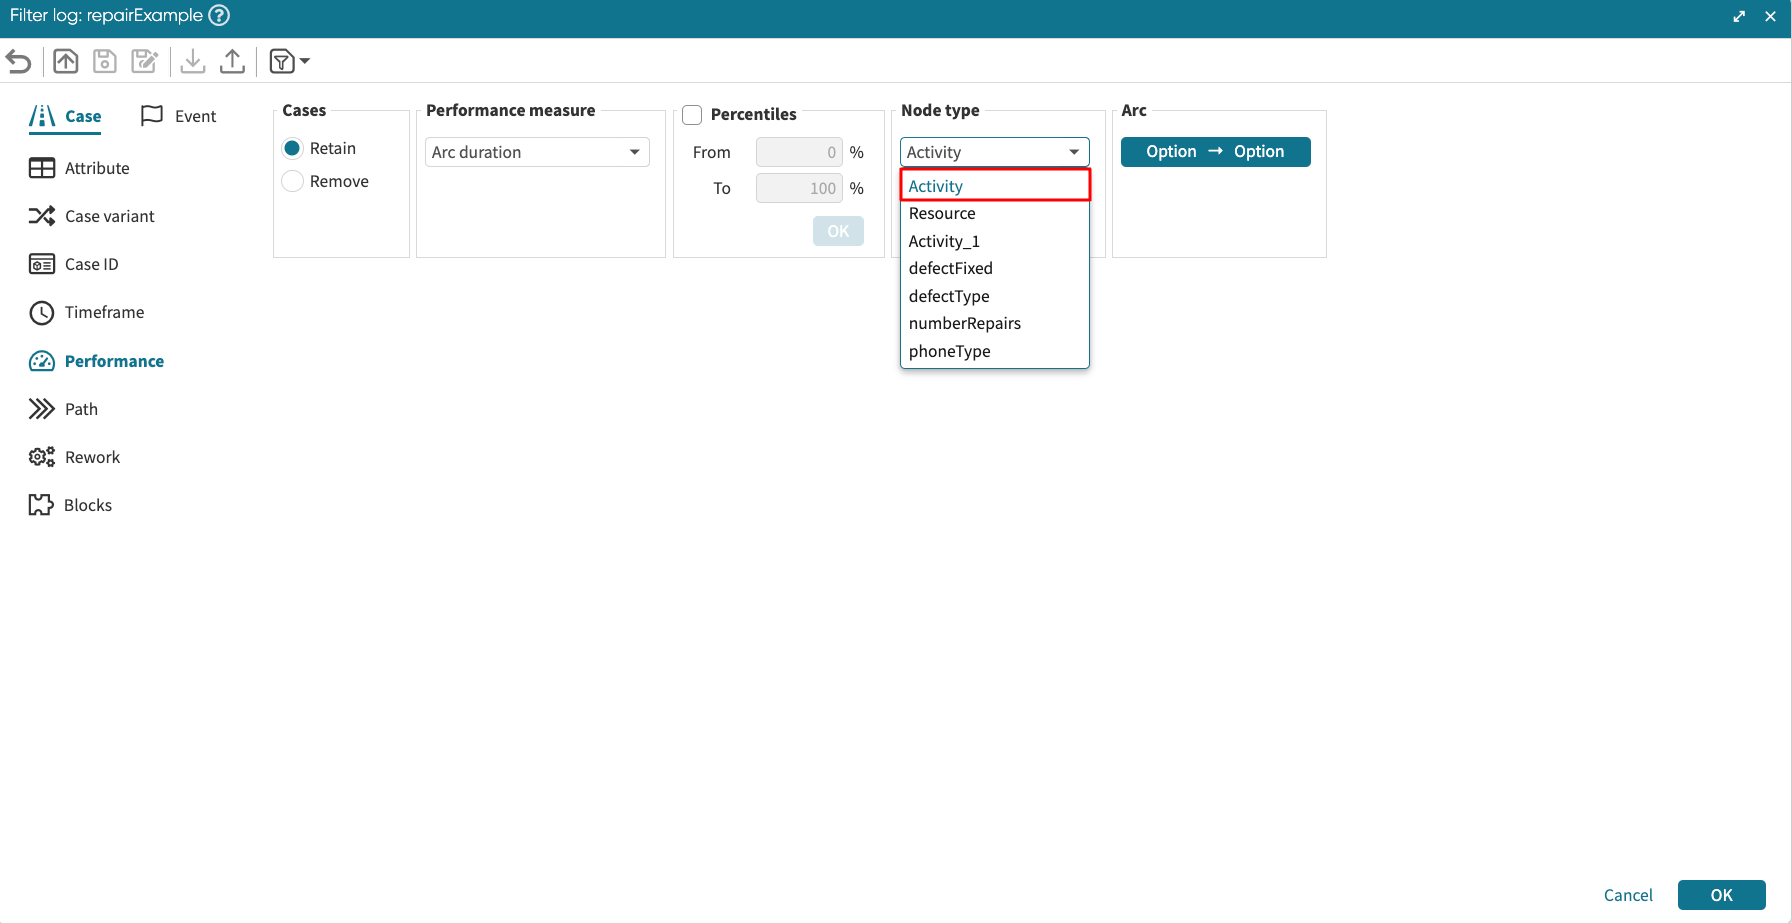Click Cancel to discard the filter
1792x923 pixels.
tap(1628, 895)
